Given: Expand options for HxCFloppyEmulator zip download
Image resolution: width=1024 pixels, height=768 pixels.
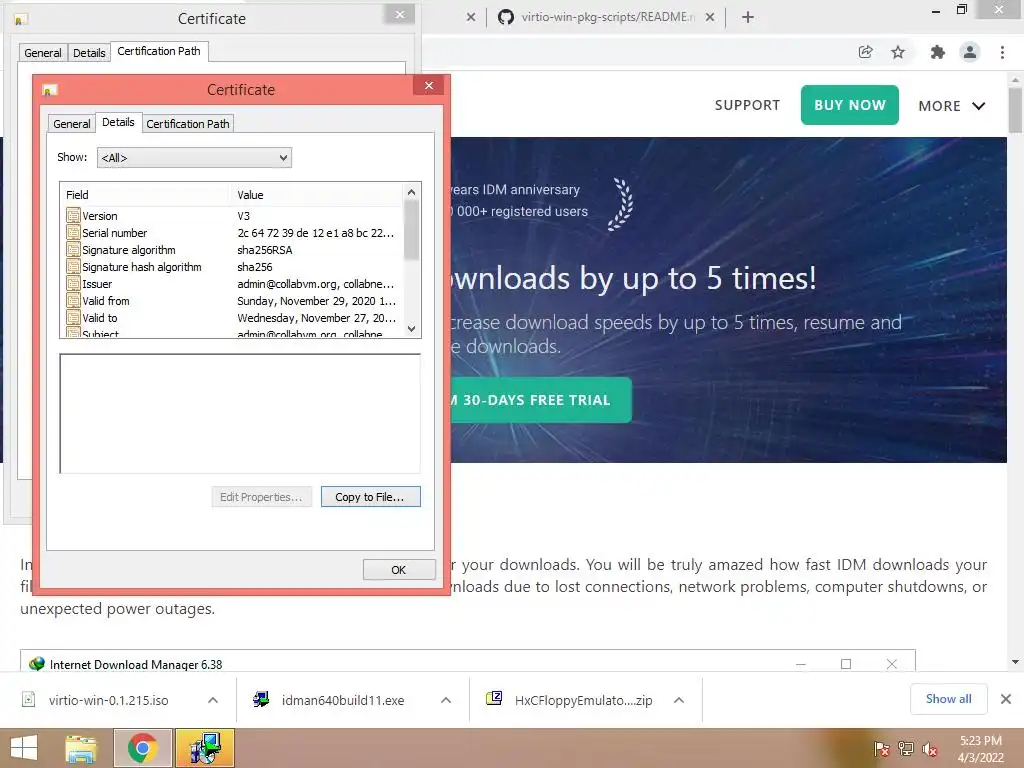Looking at the screenshot, I should click(x=679, y=700).
